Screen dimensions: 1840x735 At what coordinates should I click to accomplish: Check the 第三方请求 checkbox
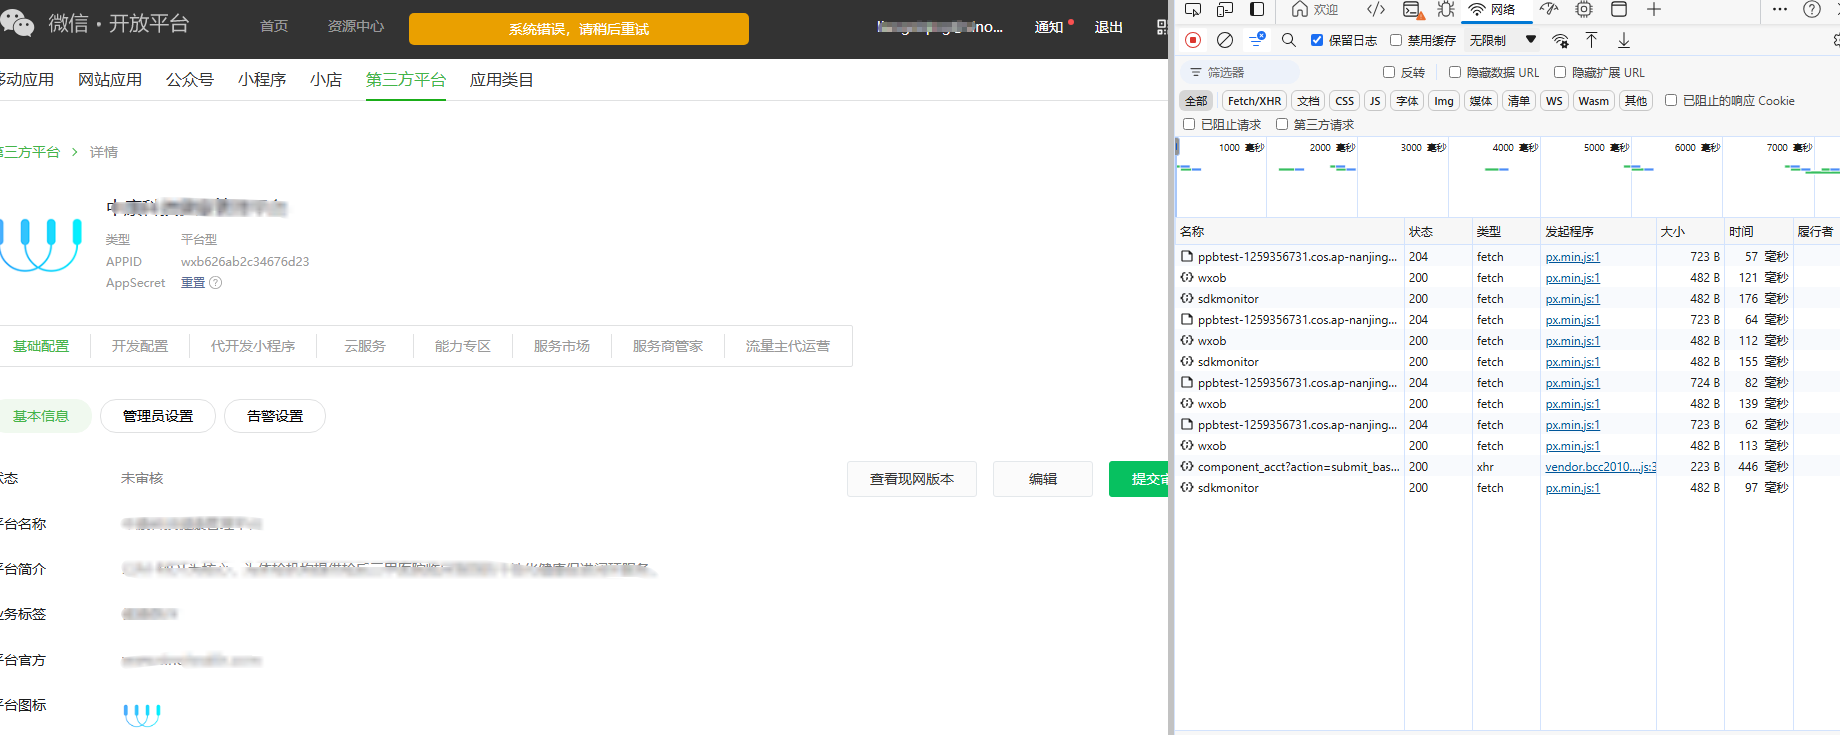[x=1282, y=124]
